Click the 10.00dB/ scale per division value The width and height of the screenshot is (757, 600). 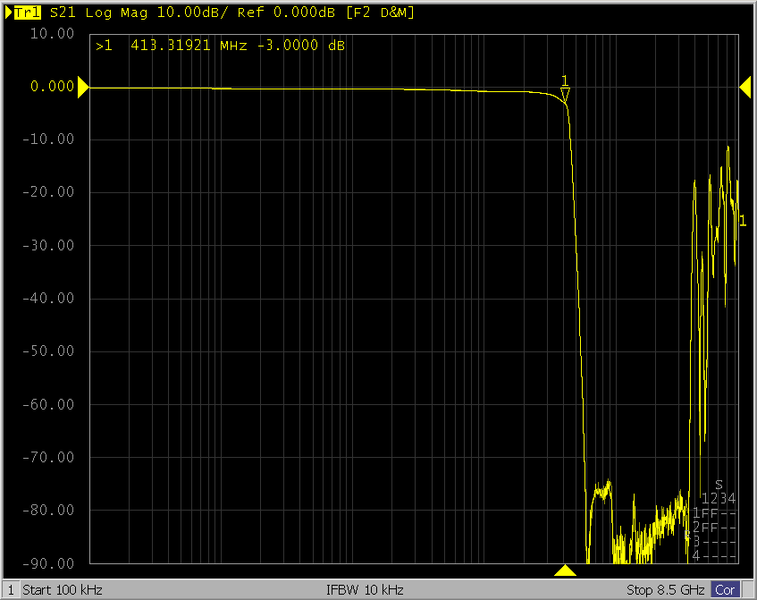[x=163, y=13]
